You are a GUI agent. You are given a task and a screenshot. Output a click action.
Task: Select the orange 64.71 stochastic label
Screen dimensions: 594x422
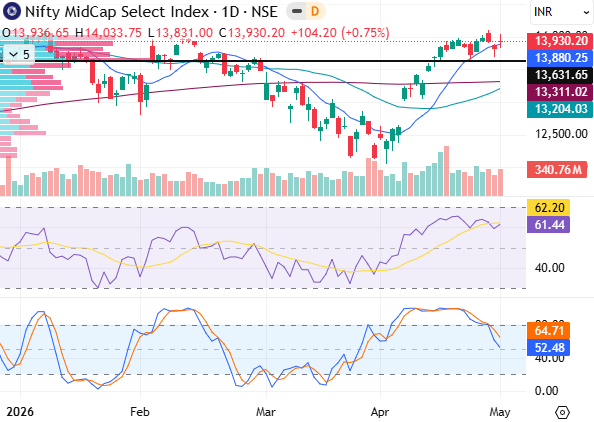[549, 331]
